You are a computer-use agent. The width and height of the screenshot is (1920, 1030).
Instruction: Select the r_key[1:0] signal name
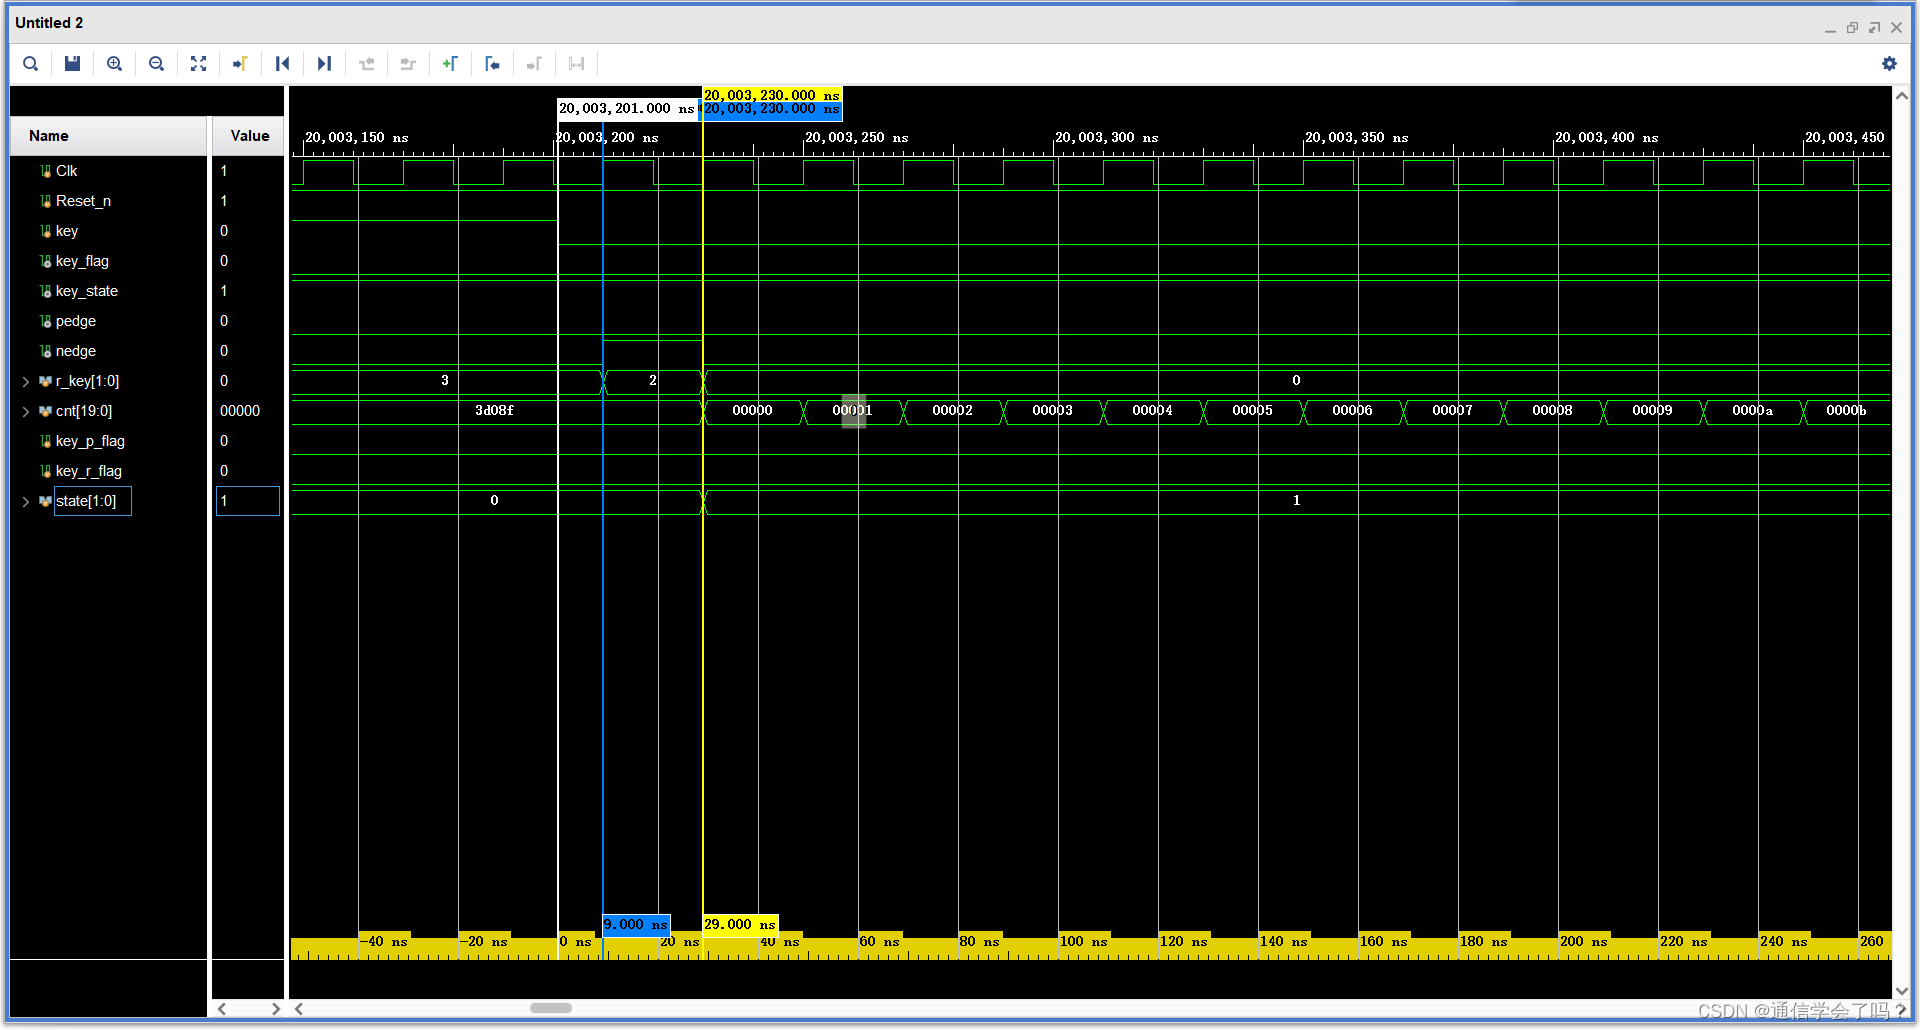point(87,381)
